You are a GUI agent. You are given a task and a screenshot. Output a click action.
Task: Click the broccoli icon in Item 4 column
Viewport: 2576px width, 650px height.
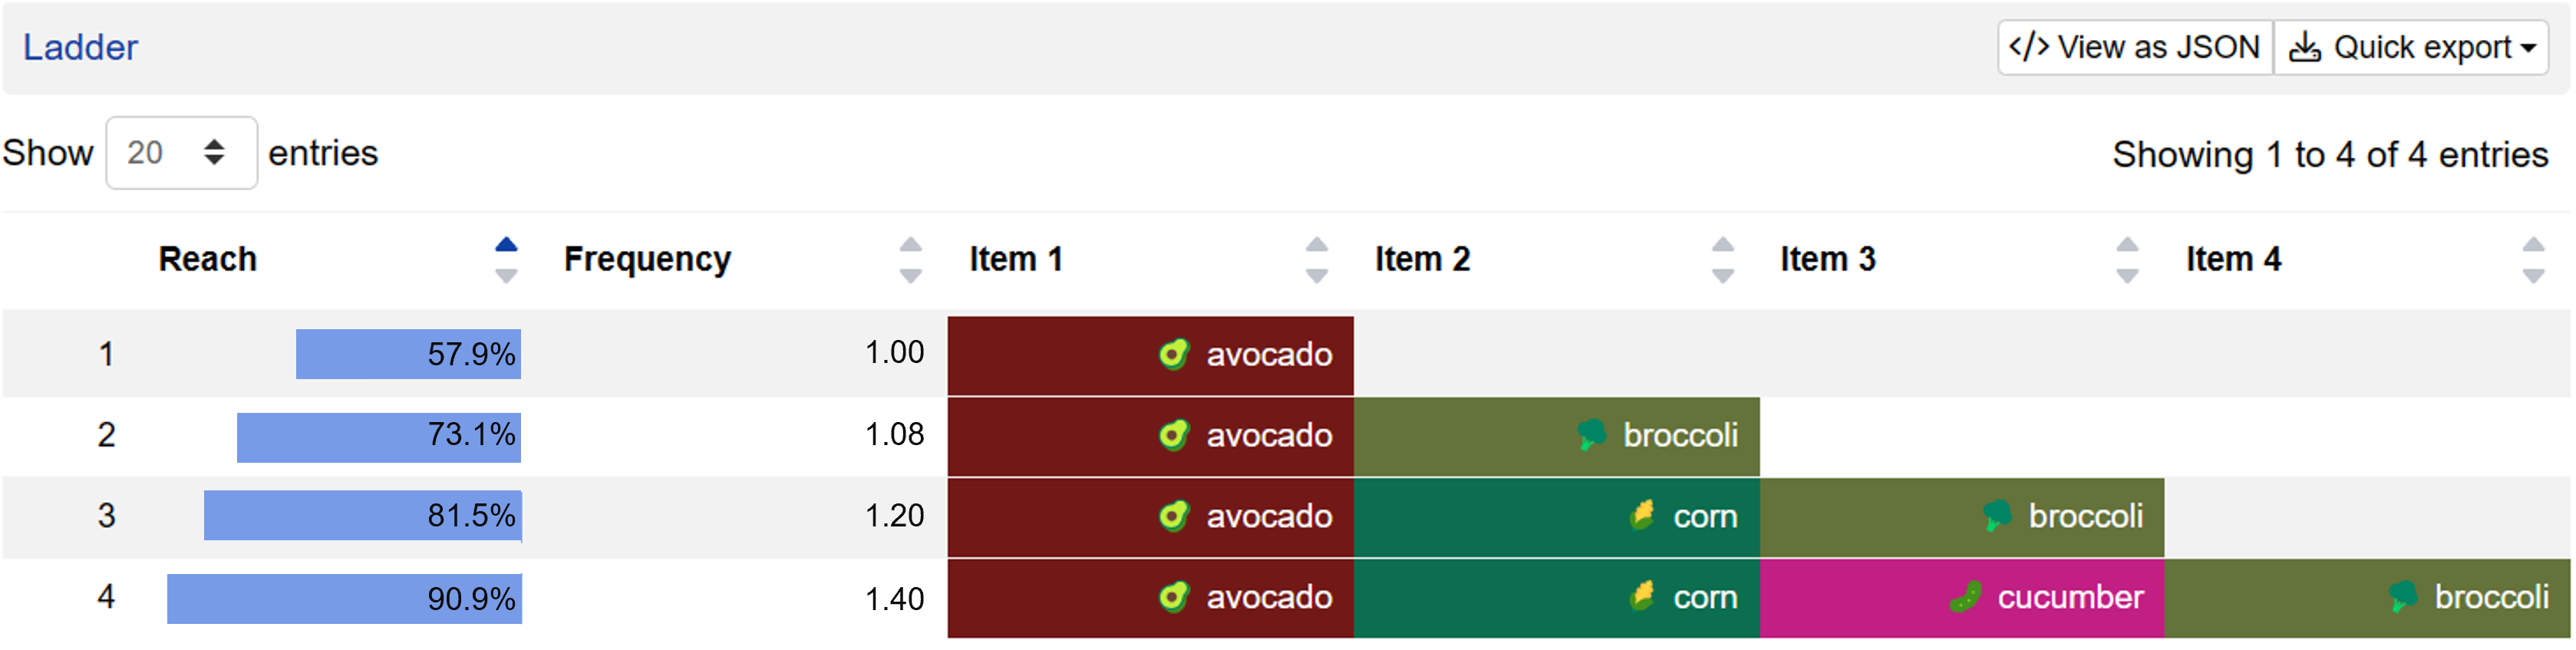[x=2402, y=597]
